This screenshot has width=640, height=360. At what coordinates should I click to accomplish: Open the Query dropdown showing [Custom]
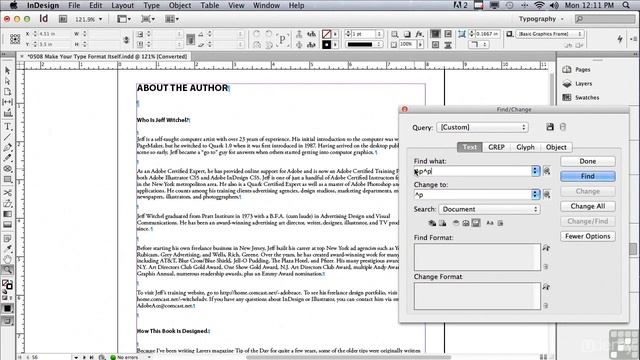[482, 127]
